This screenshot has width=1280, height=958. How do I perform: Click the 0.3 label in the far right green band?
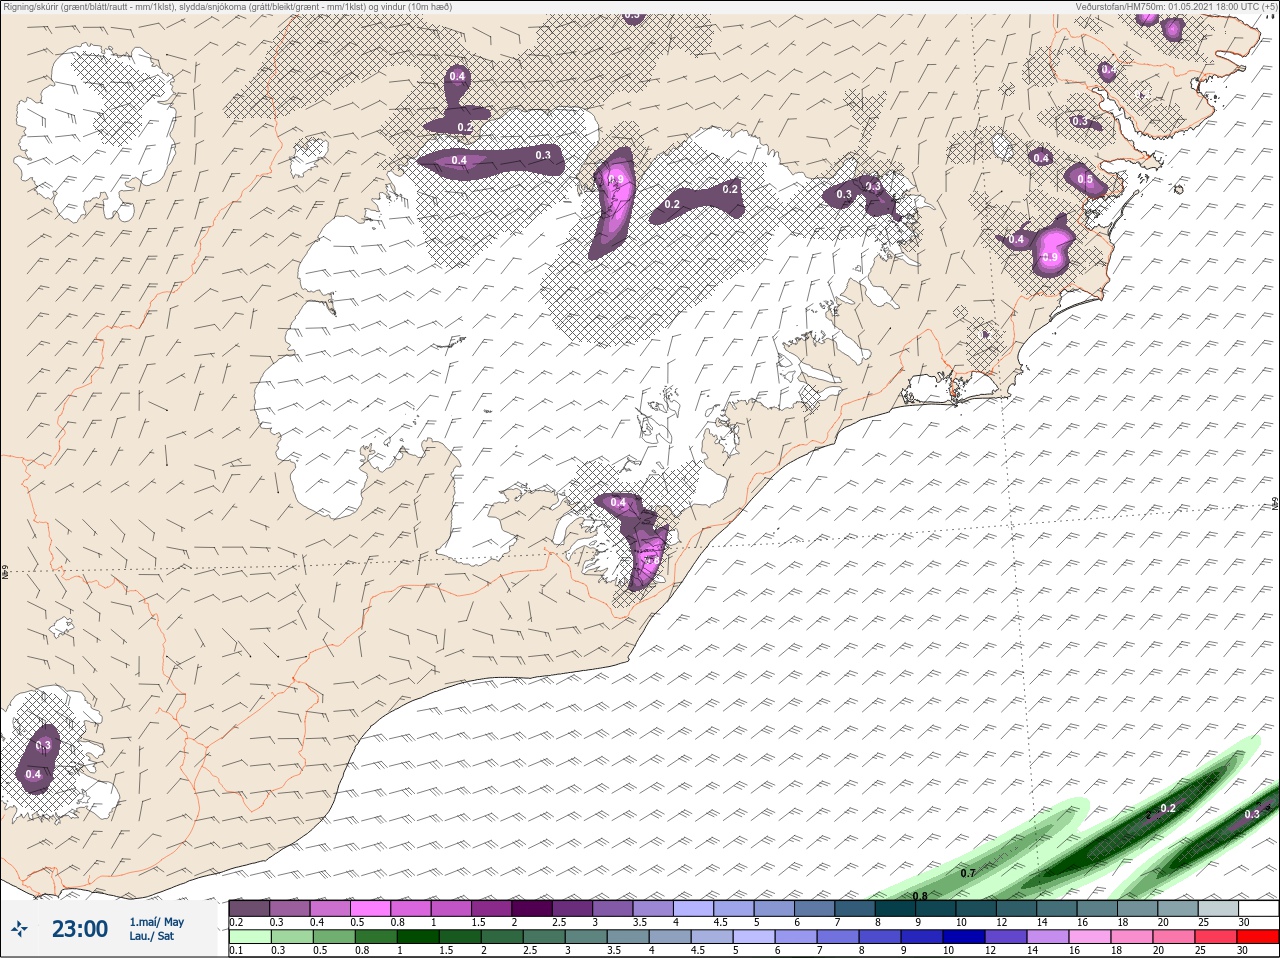click(x=1252, y=815)
